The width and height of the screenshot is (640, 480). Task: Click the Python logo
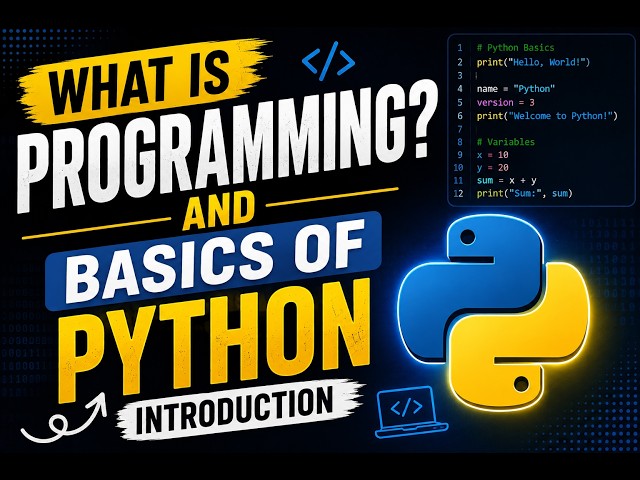click(x=494, y=312)
